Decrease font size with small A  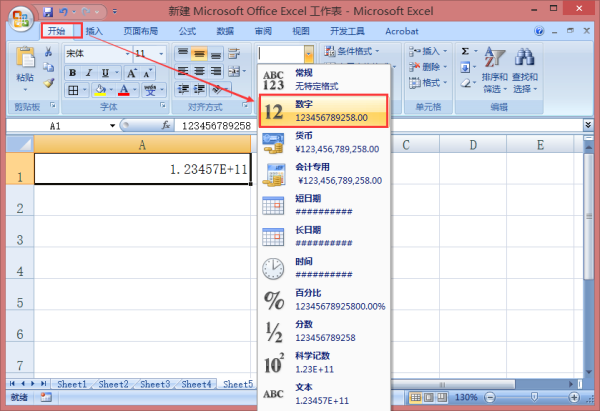(x=147, y=73)
